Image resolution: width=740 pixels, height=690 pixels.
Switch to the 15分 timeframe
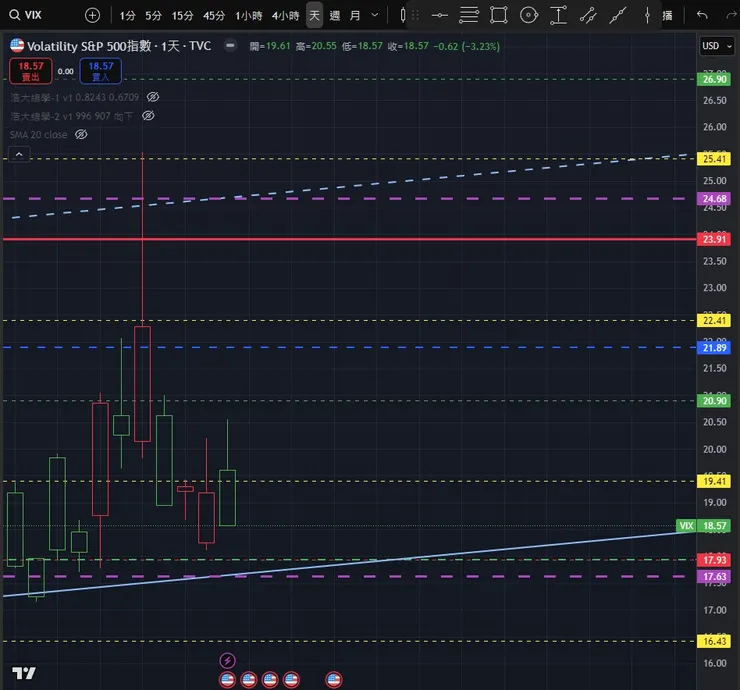[x=183, y=16]
